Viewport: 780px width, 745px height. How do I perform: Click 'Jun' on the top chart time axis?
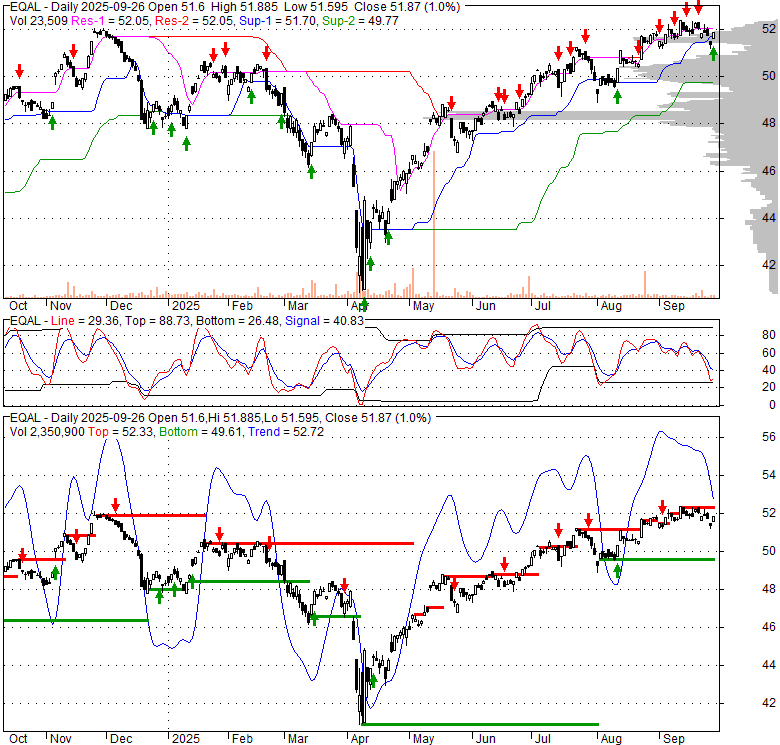(x=486, y=306)
